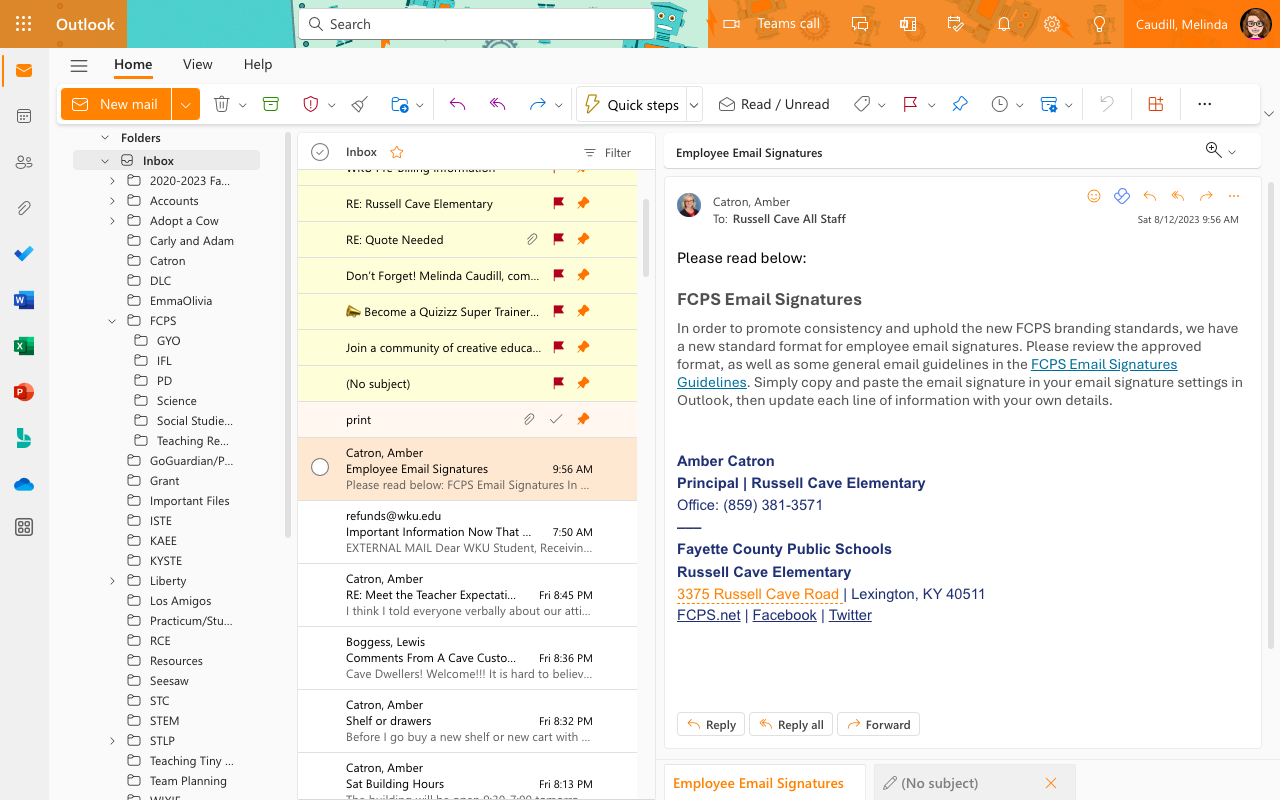Click the Archive icon in ribbon
Viewport: 1280px width, 800px height.
[x=271, y=104]
